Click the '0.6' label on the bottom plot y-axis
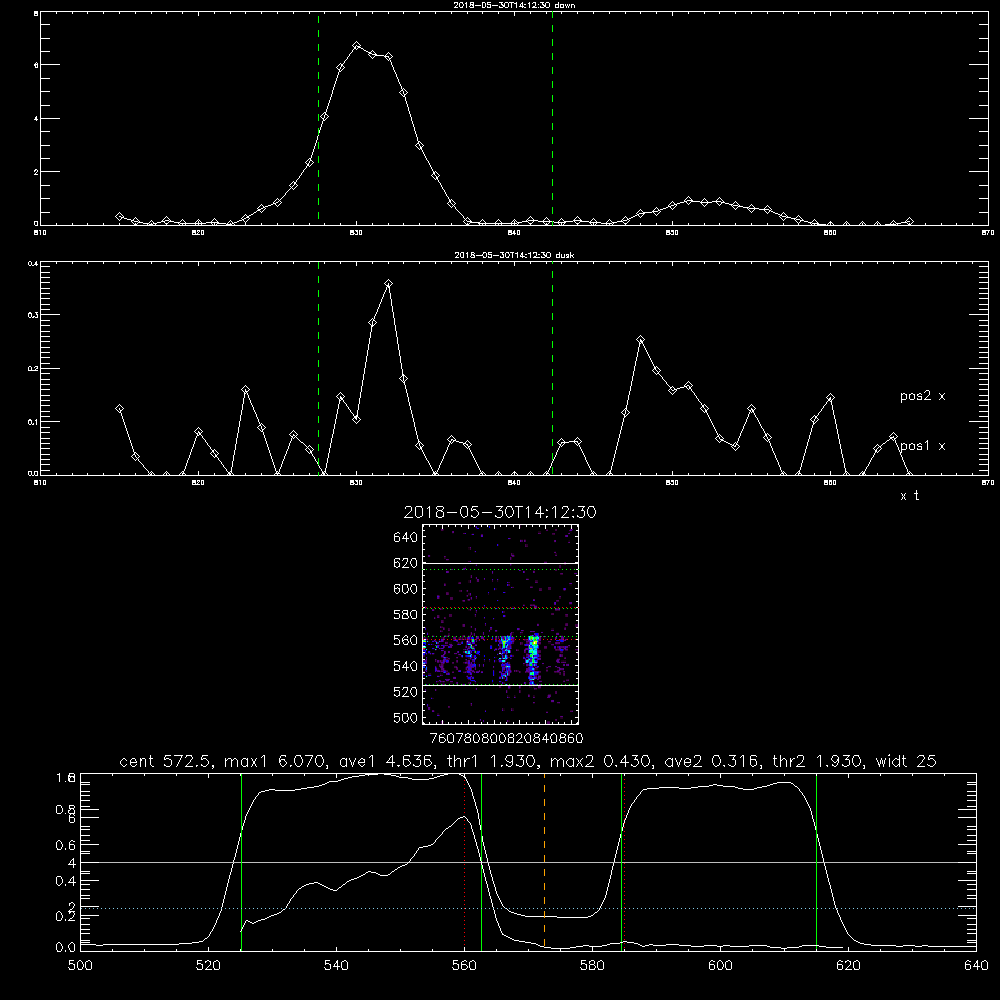The image size is (1000, 1000). click(66, 845)
